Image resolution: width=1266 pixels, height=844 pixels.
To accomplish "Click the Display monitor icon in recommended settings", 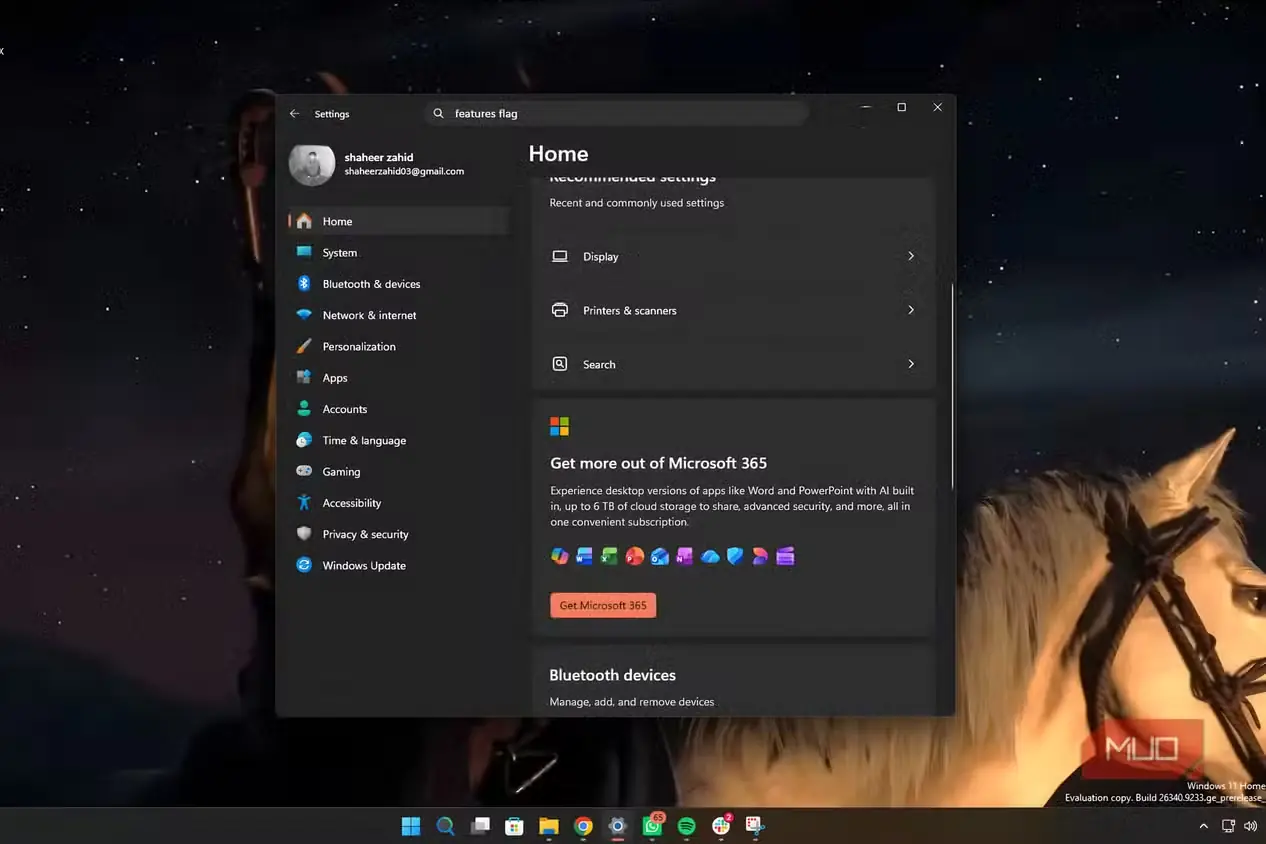I will (560, 256).
